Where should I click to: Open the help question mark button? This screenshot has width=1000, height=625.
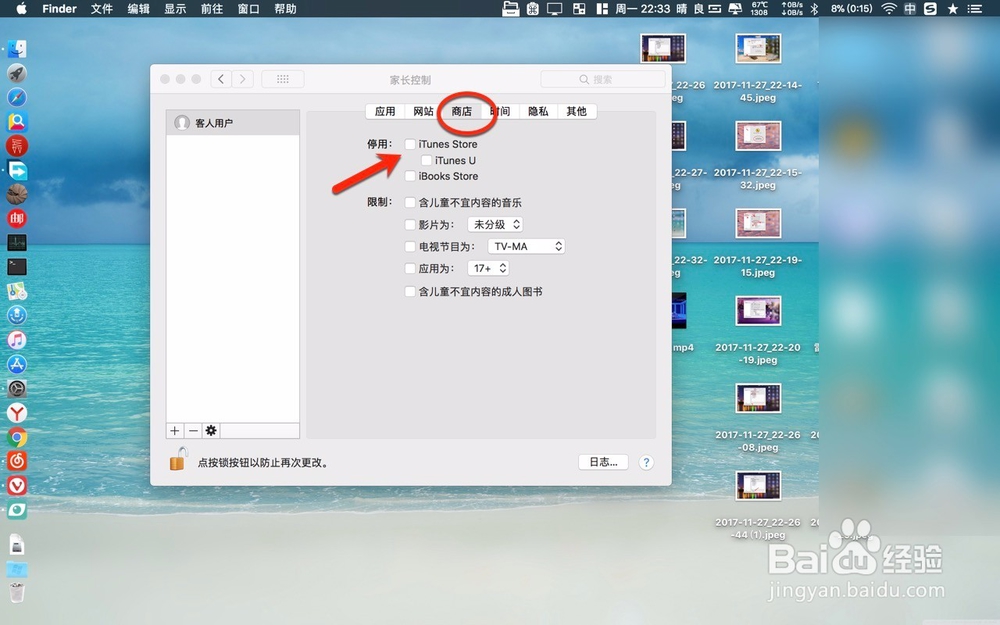pyautogui.click(x=646, y=462)
